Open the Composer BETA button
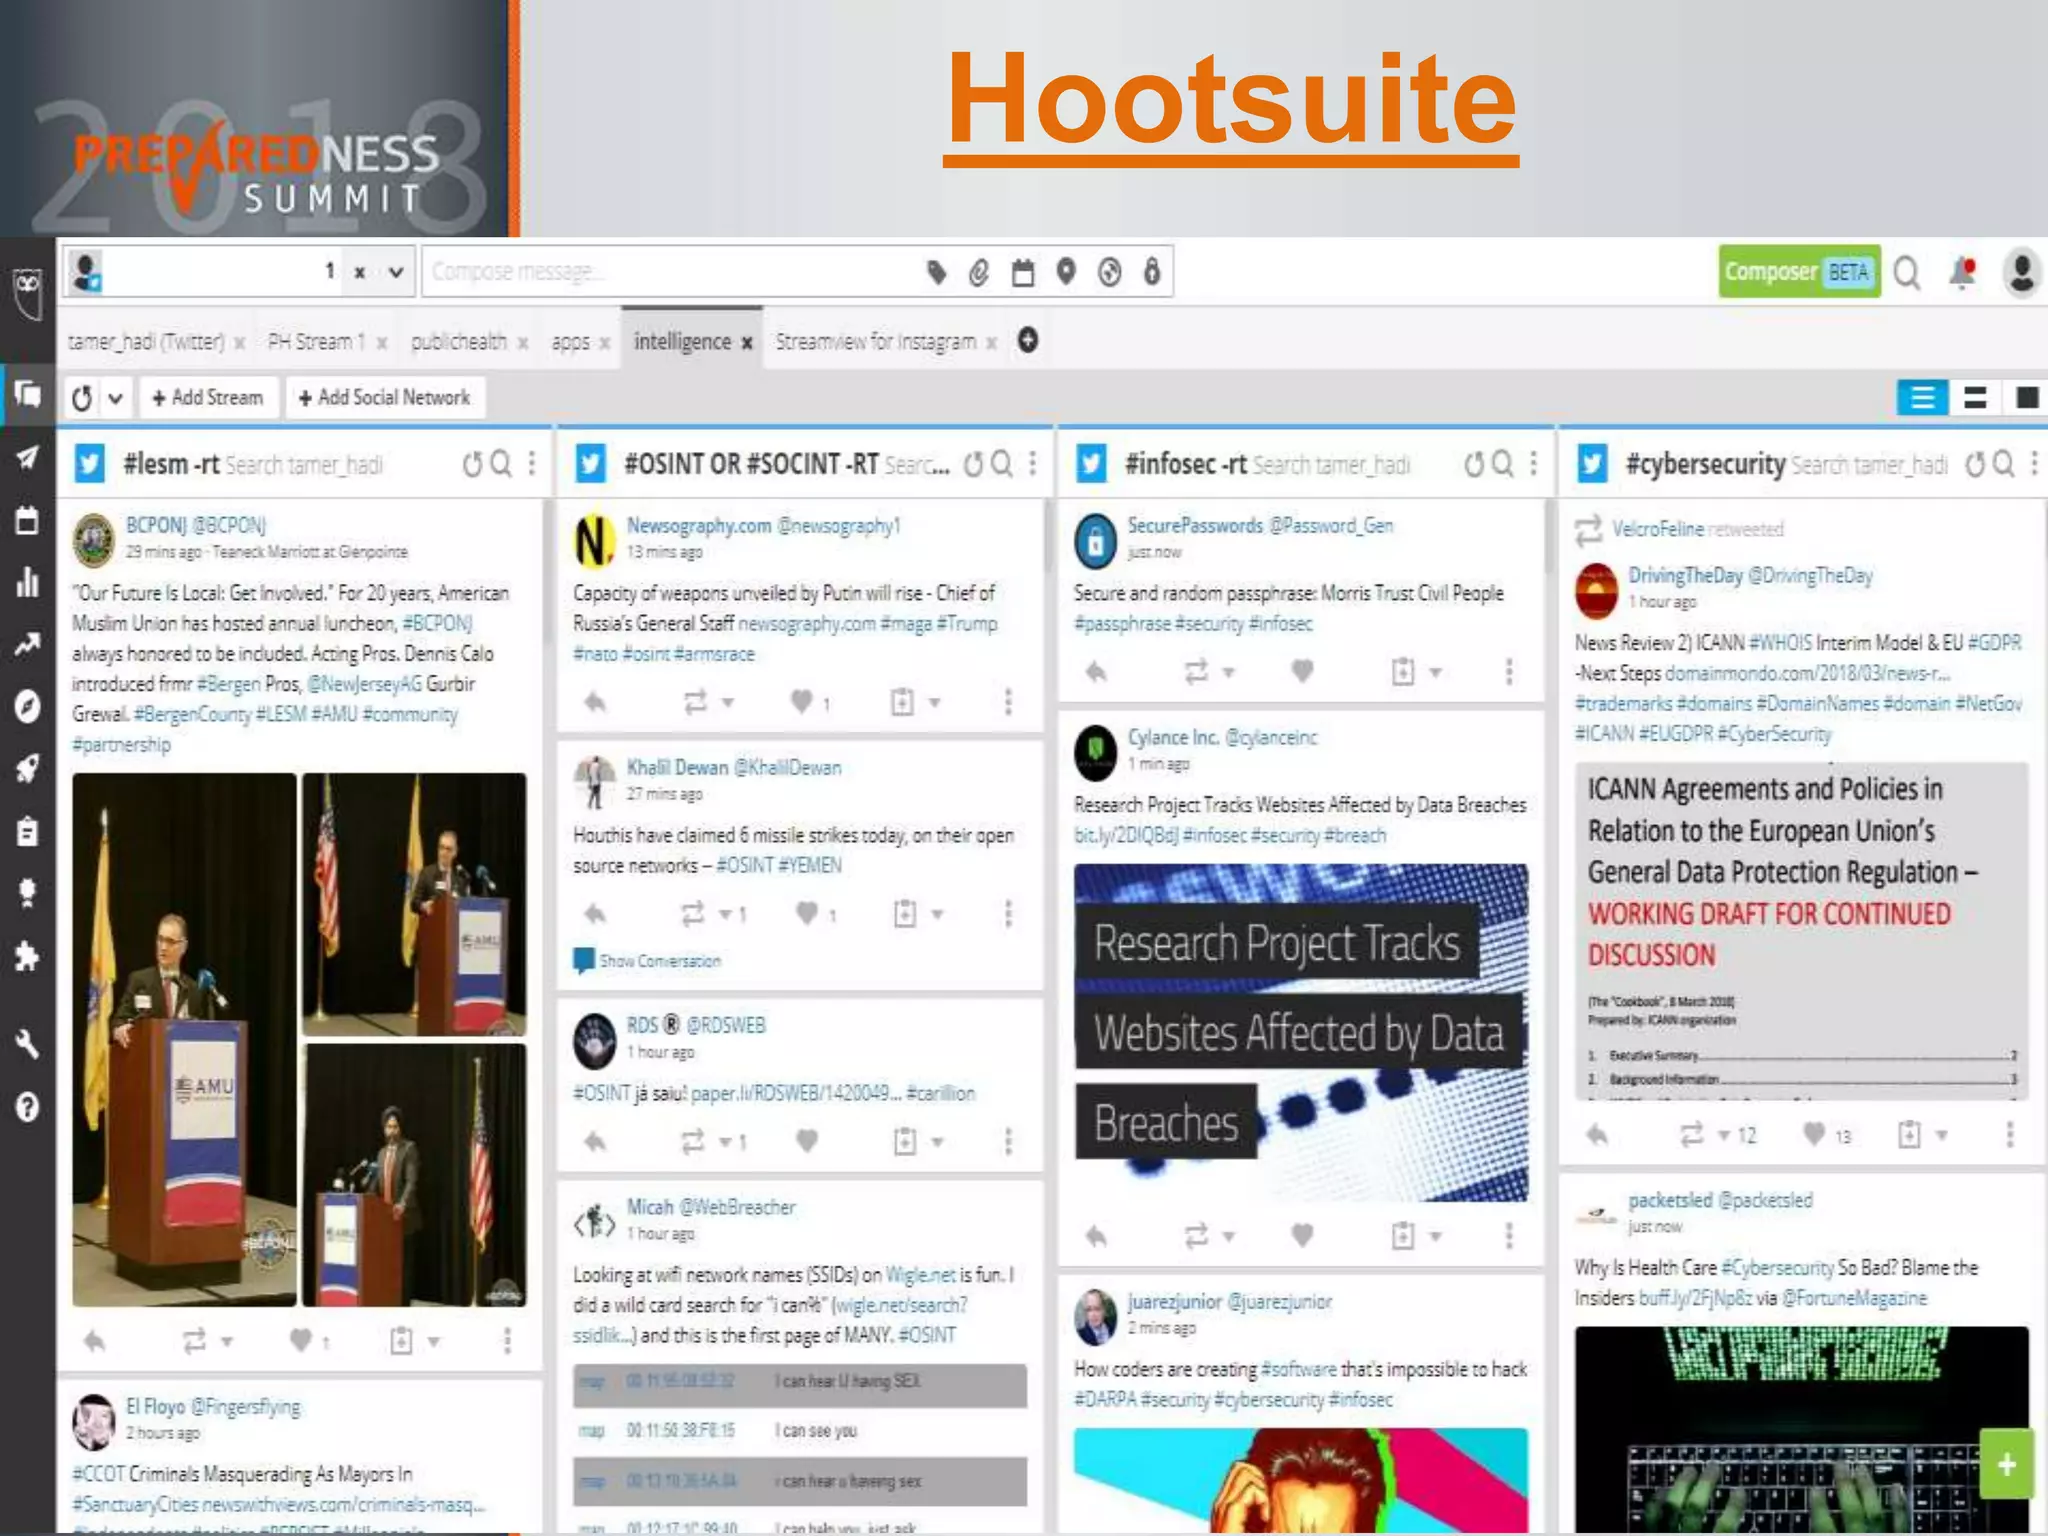Image resolution: width=2048 pixels, height=1536 pixels. click(1800, 272)
